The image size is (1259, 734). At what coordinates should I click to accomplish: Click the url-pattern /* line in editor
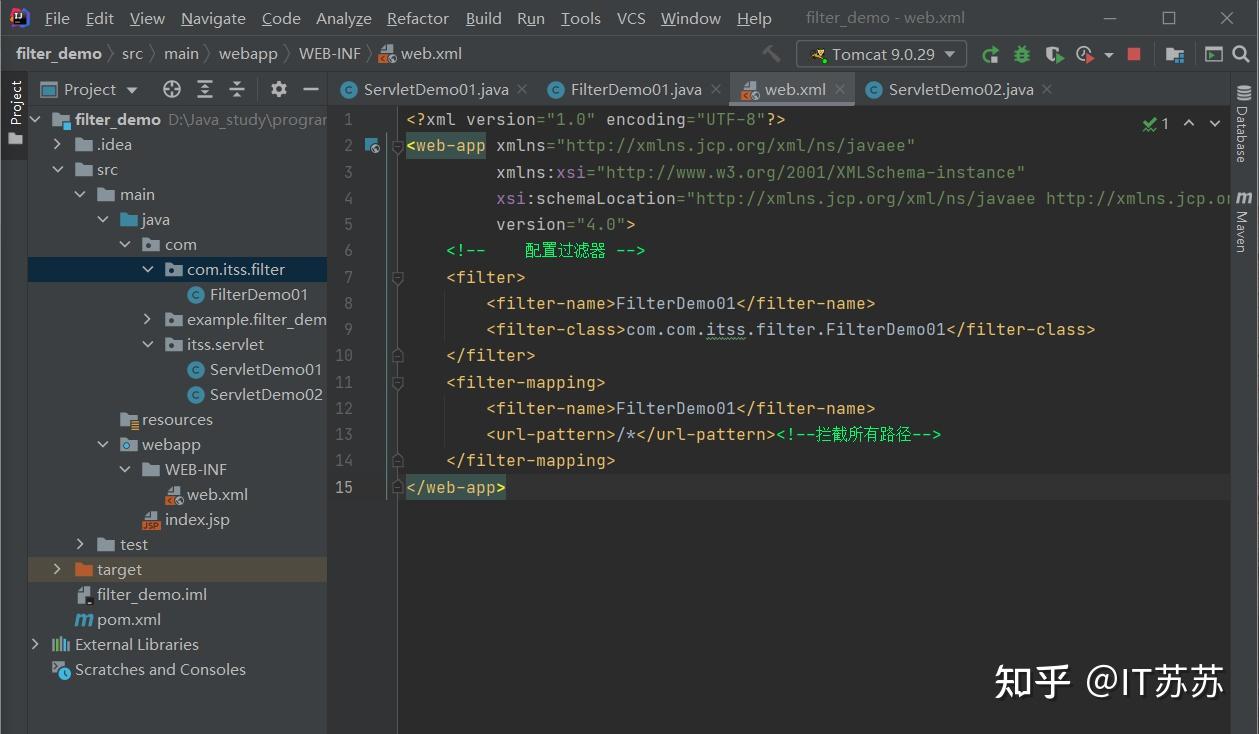click(x=631, y=434)
